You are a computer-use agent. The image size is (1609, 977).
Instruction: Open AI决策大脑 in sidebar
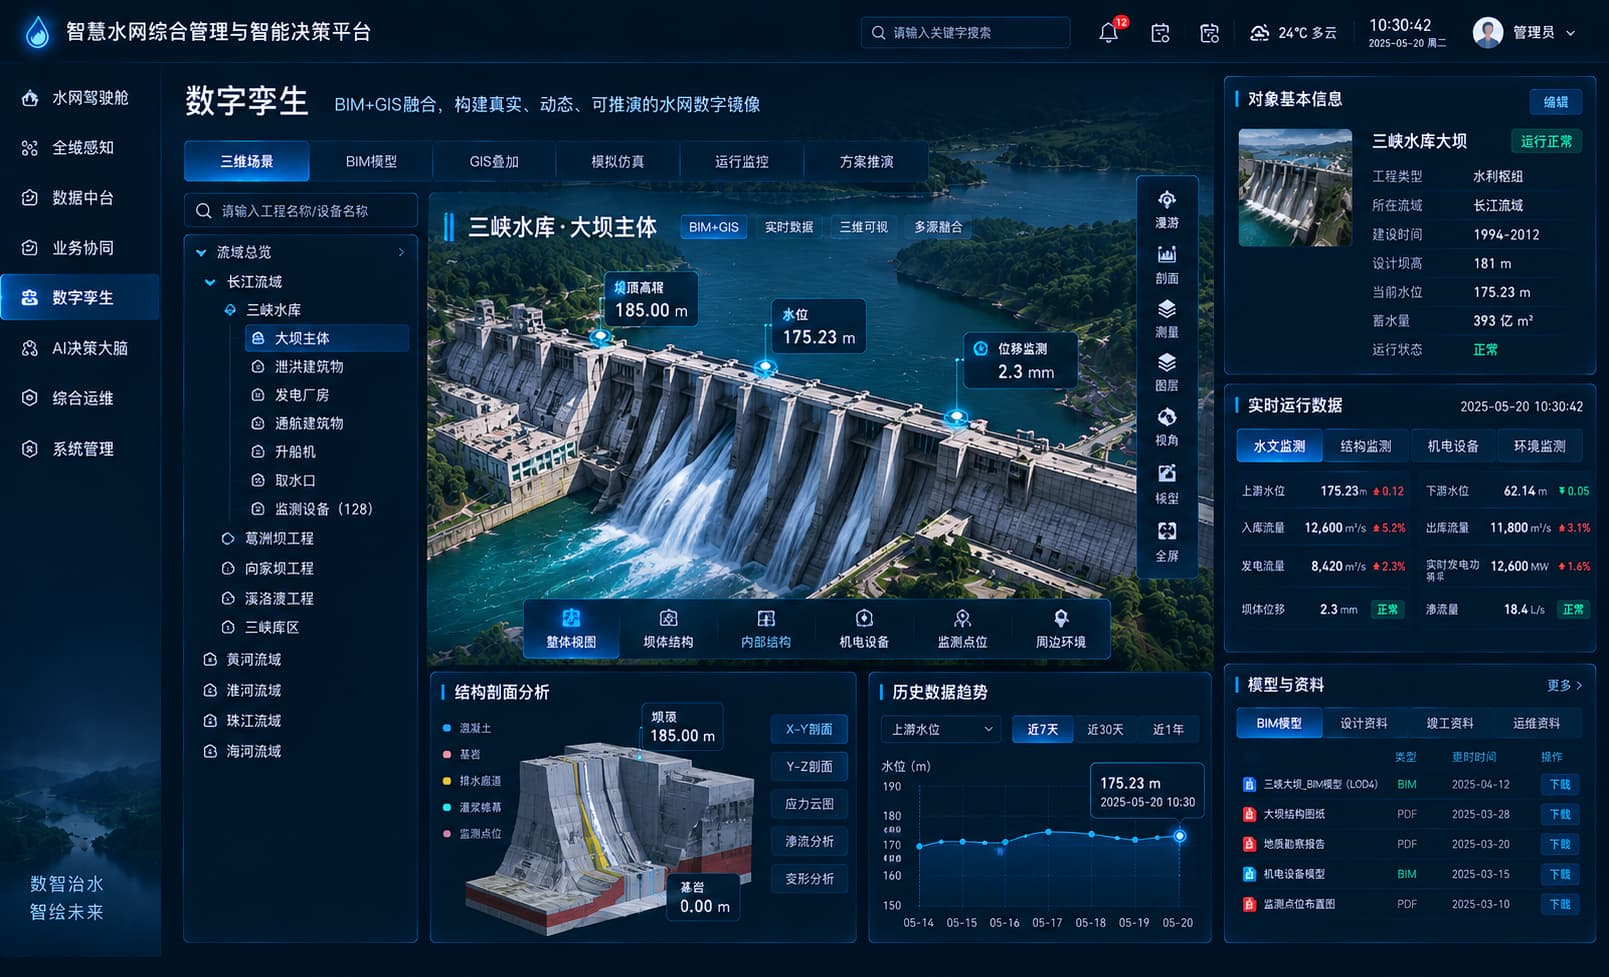80,348
